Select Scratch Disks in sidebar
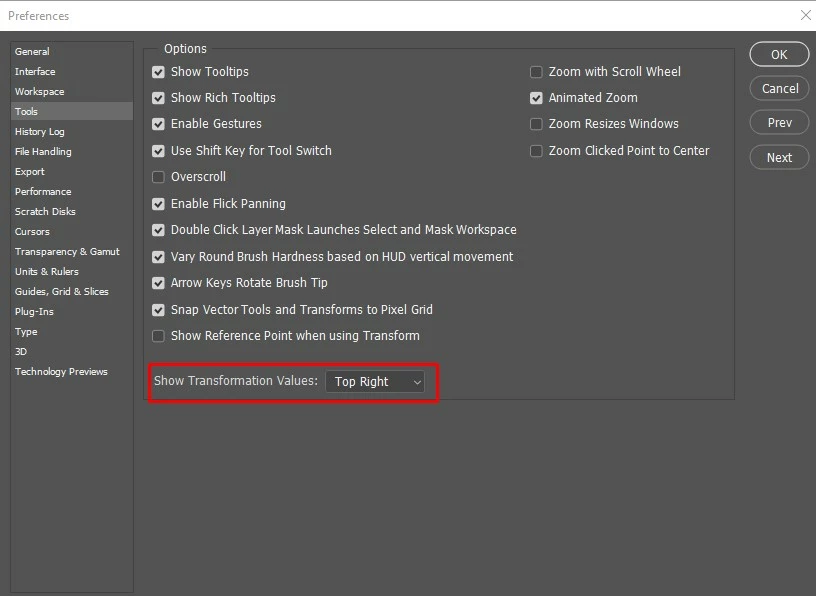The image size is (816, 596). tap(72, 212)
